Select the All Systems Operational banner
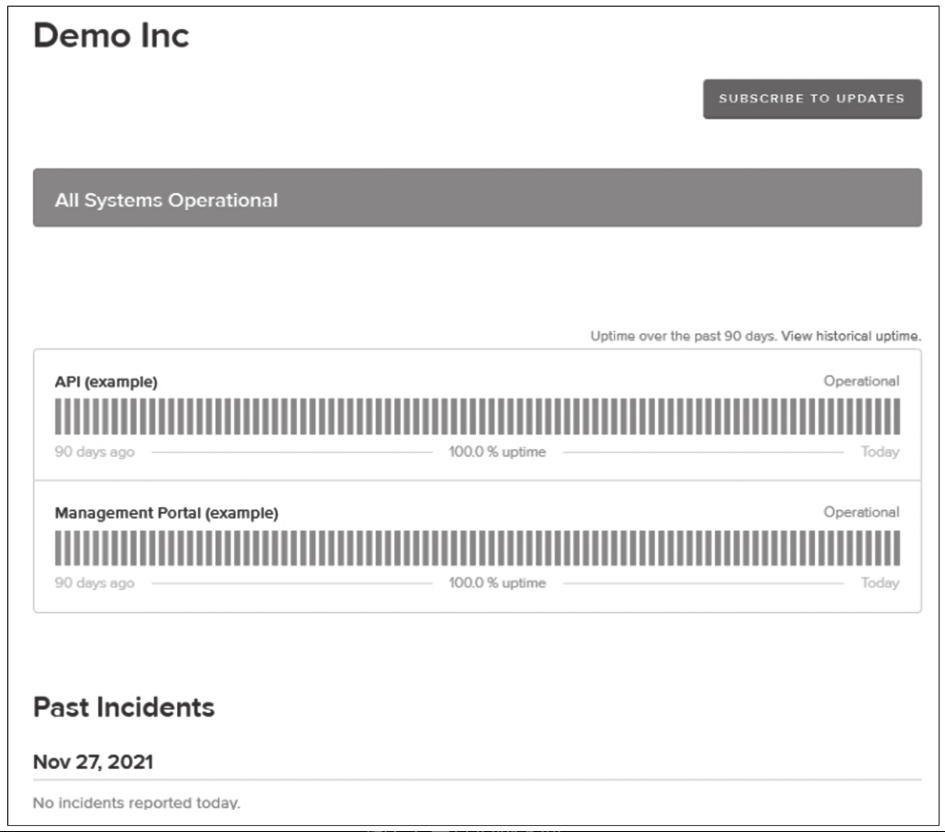 pos(477,198)
